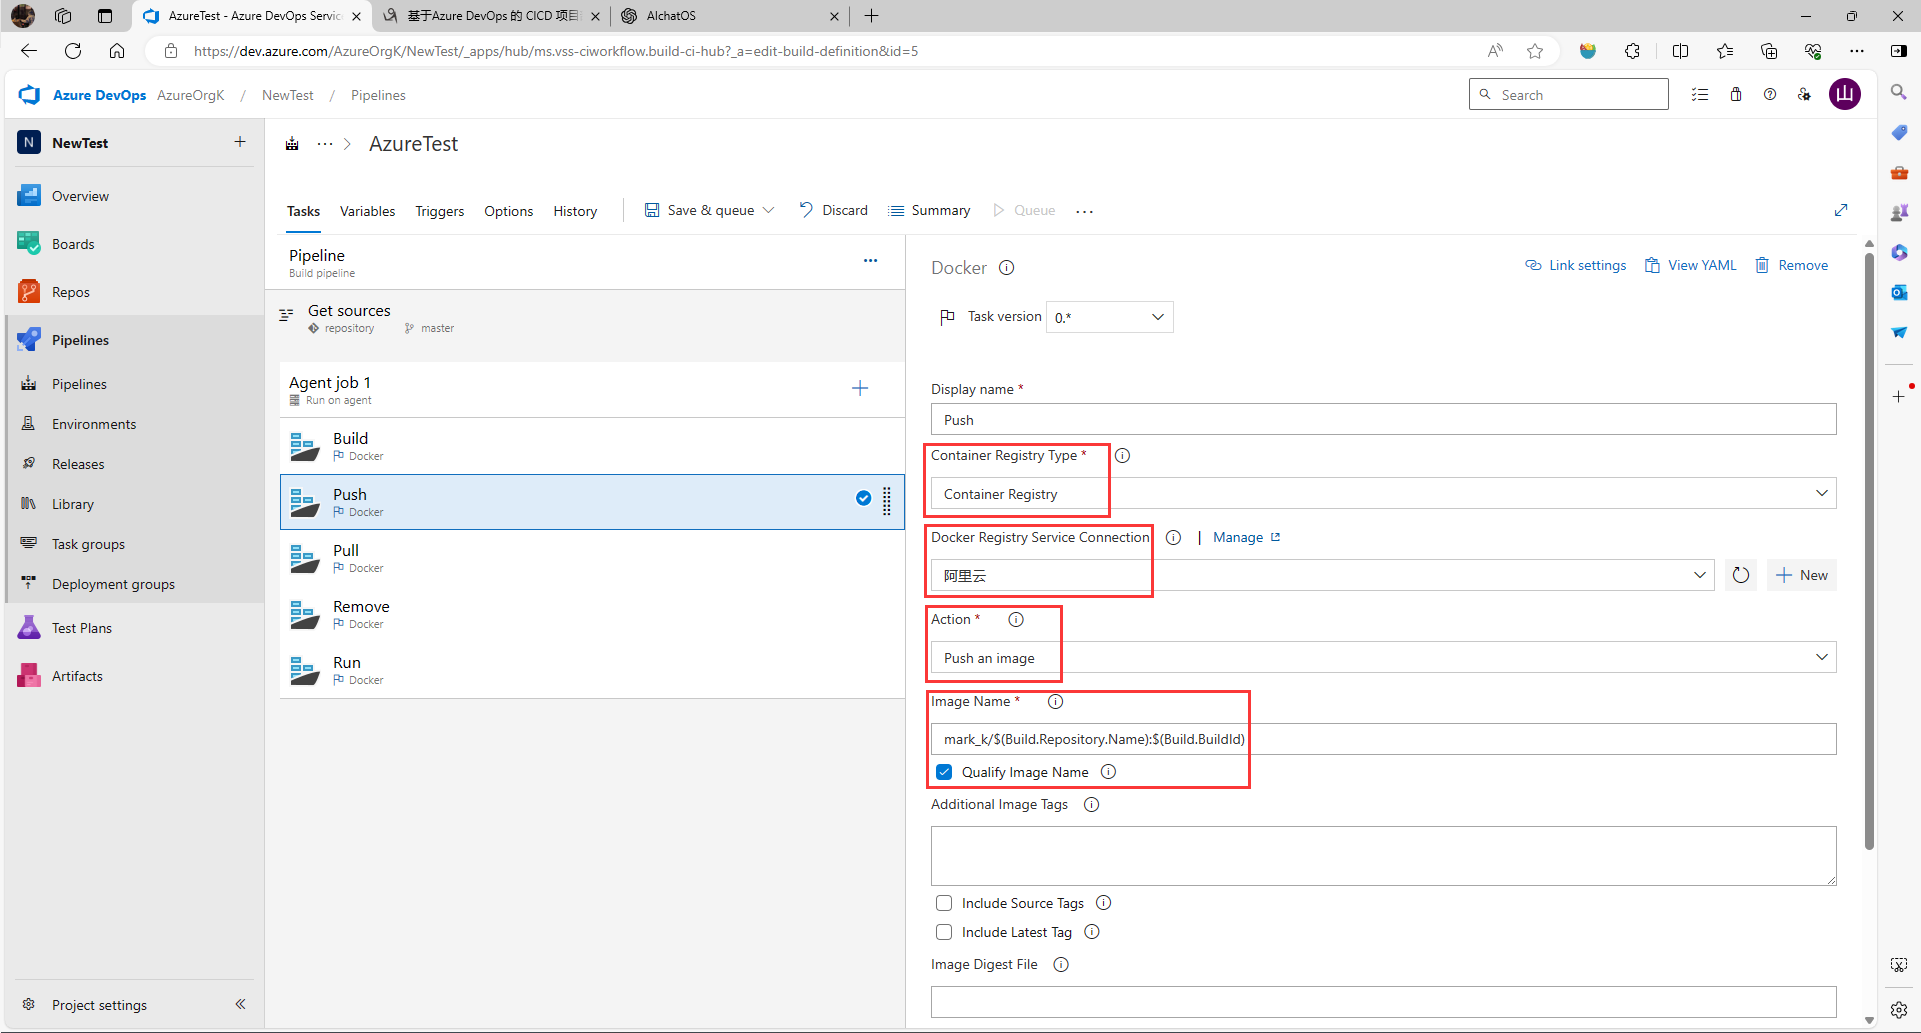The image size is (1921, 1033).
Task: Open the more commands ellipsis after Queue
Action: (x=1085, y=211)
